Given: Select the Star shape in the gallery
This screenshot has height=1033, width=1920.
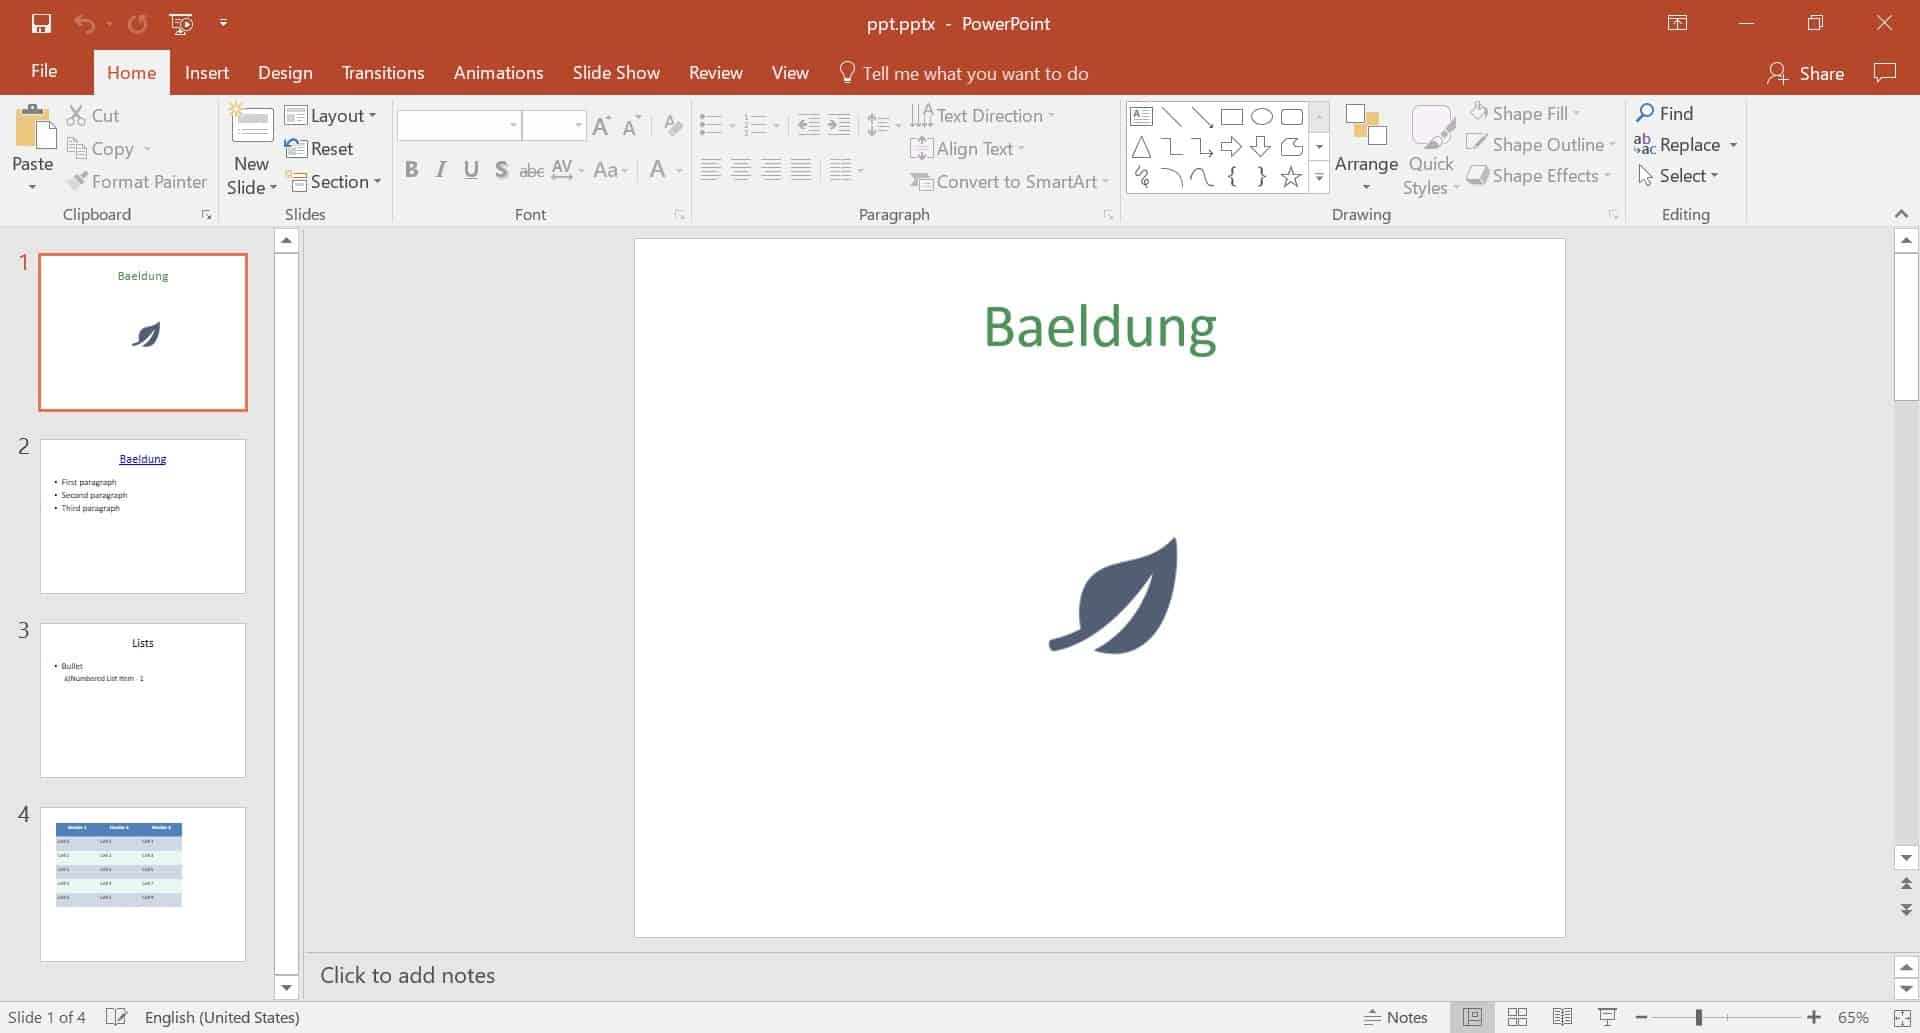Looking at the screenshot, I should (x=1291, y=178).
